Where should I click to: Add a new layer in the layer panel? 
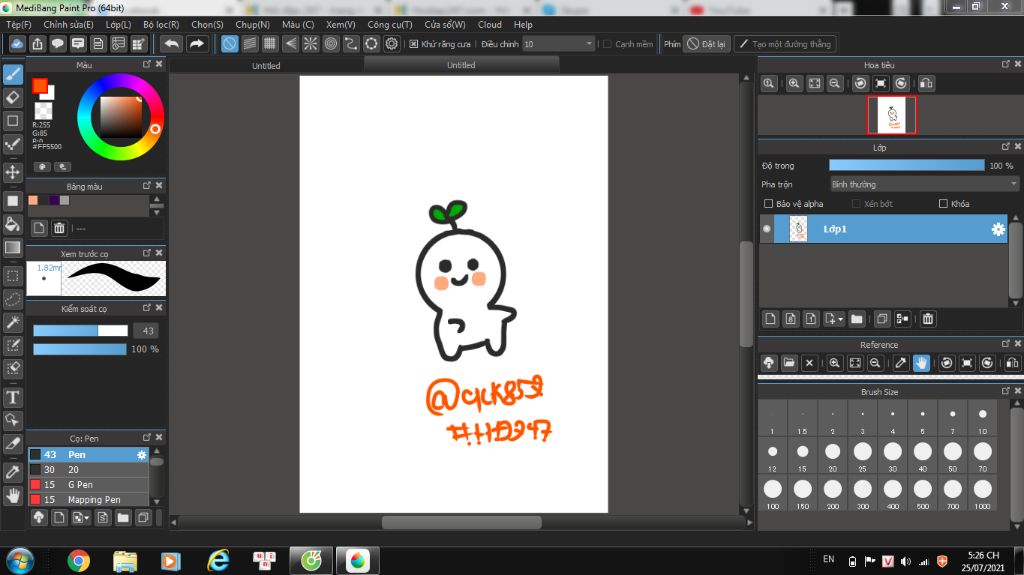(x=771, y=319)
